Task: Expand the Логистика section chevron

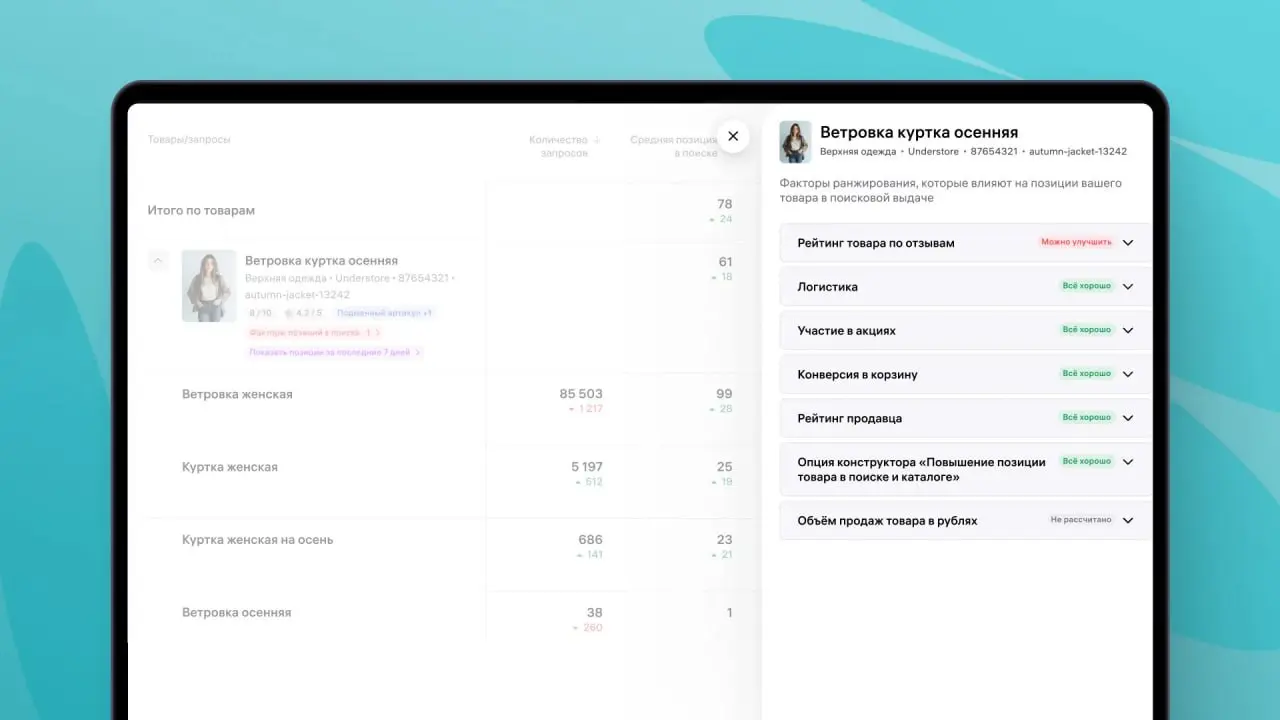Action: pos(1128,287)
